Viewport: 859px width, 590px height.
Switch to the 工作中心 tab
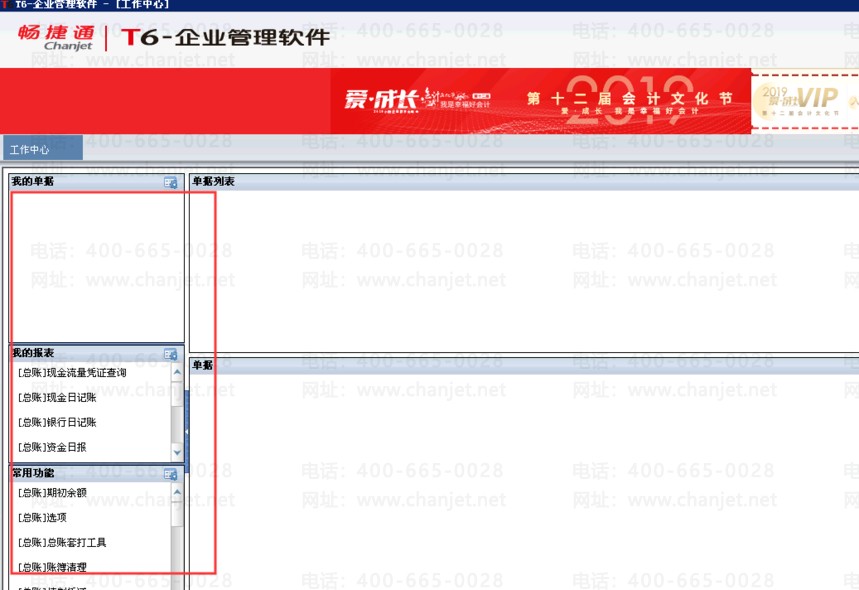[x=43, y=148]
